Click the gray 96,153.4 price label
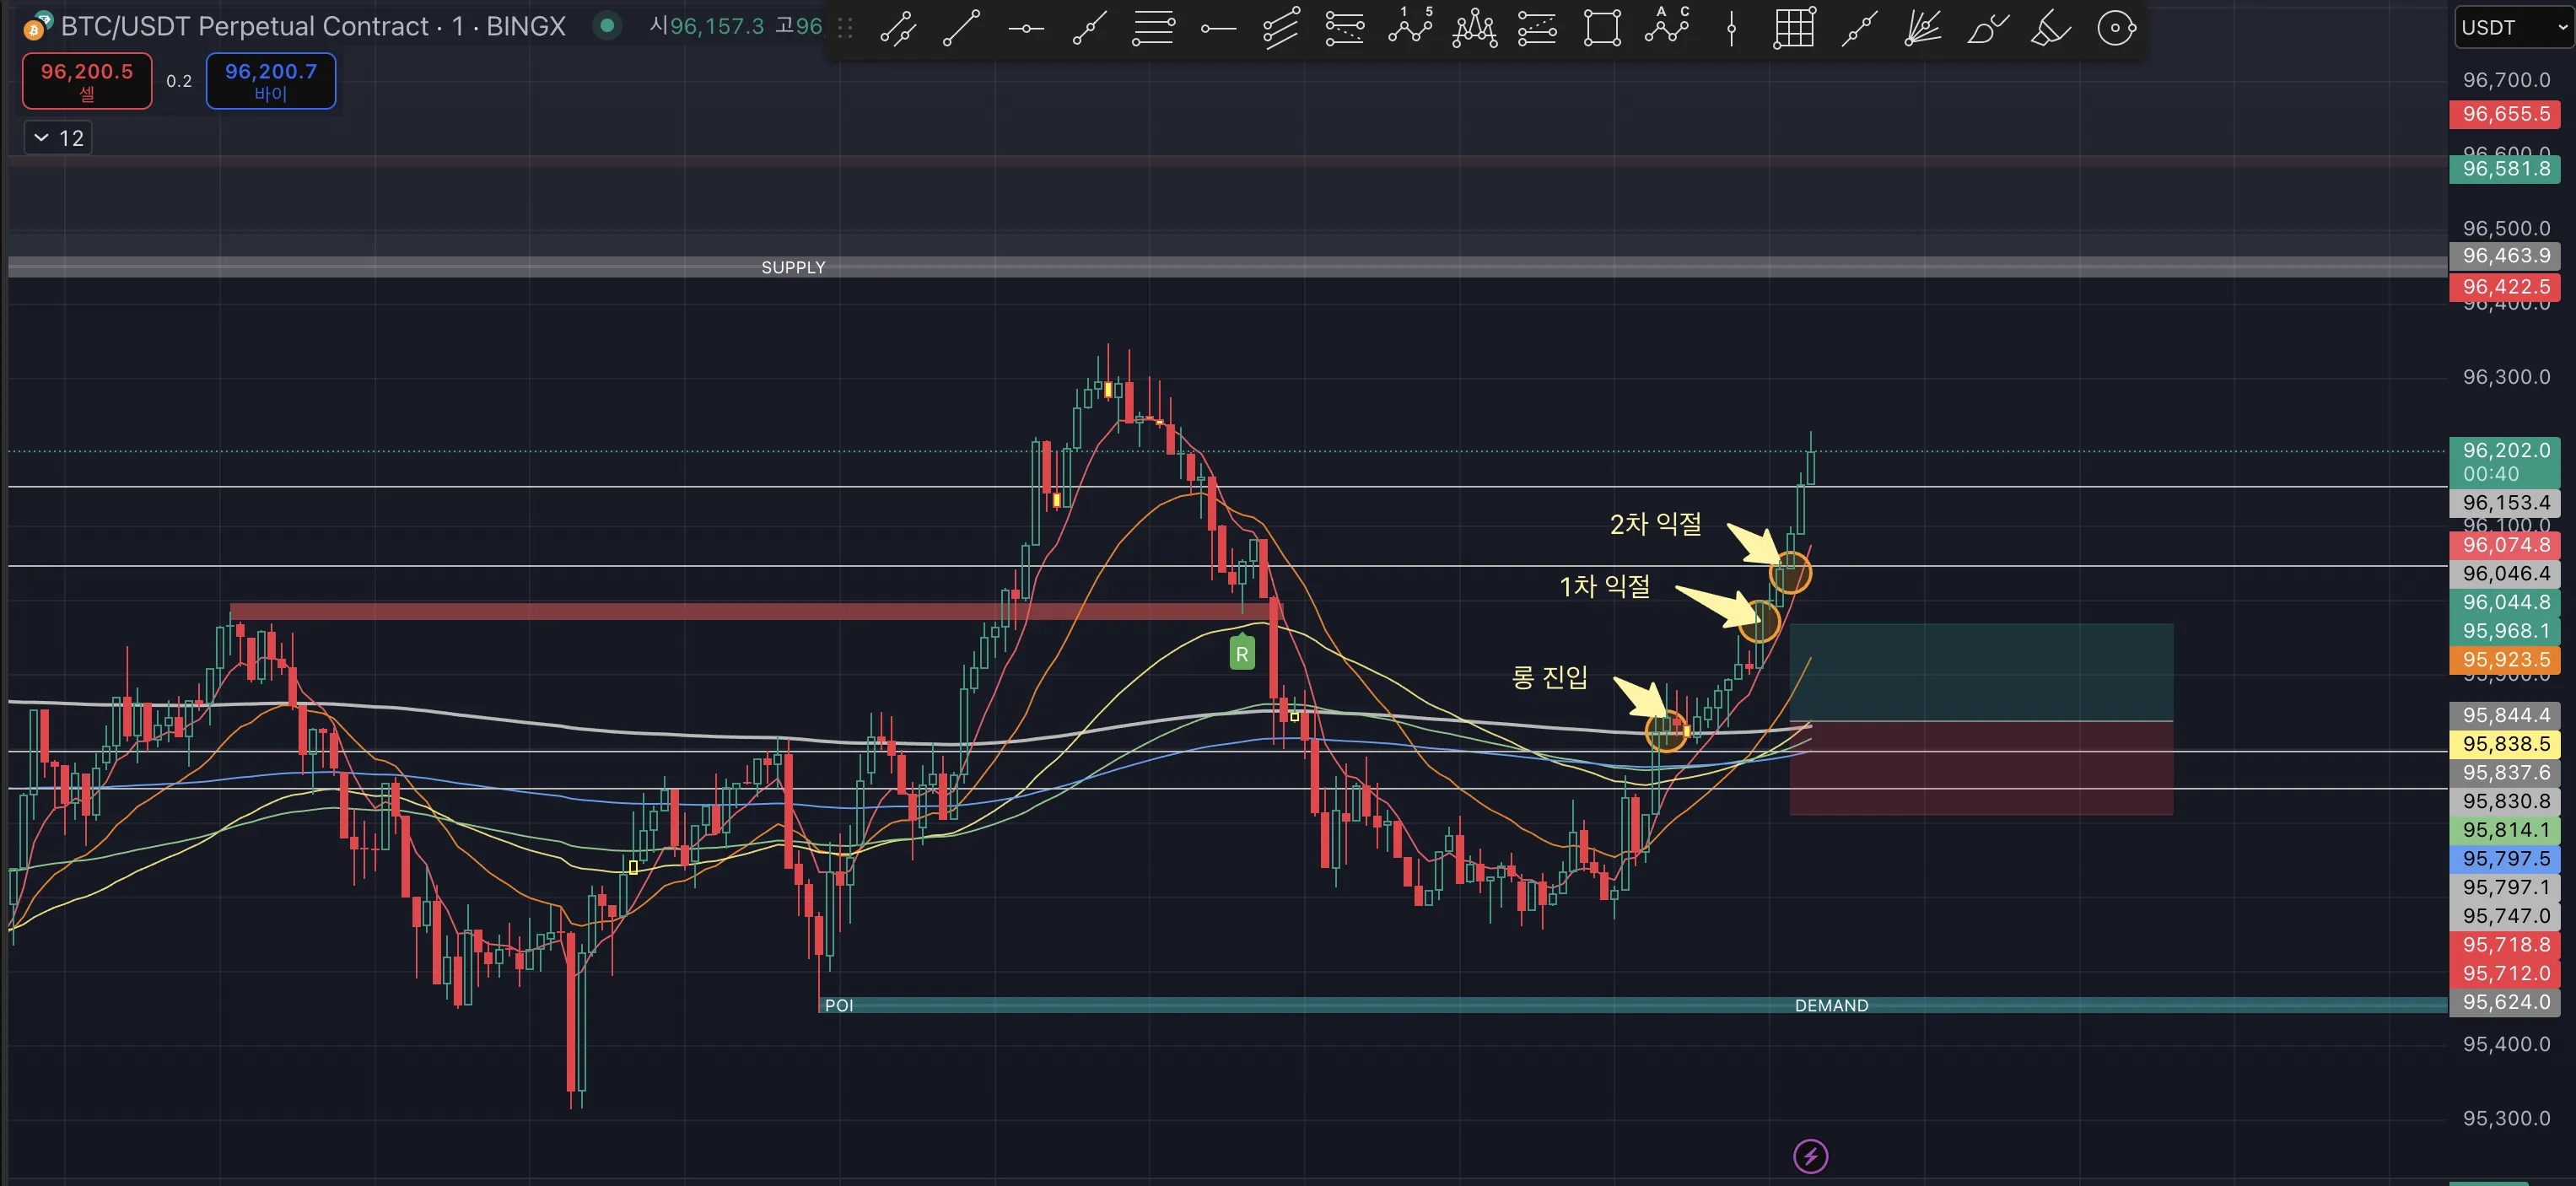This screenshot has width=2576, height=1186. coord(2504,503)
